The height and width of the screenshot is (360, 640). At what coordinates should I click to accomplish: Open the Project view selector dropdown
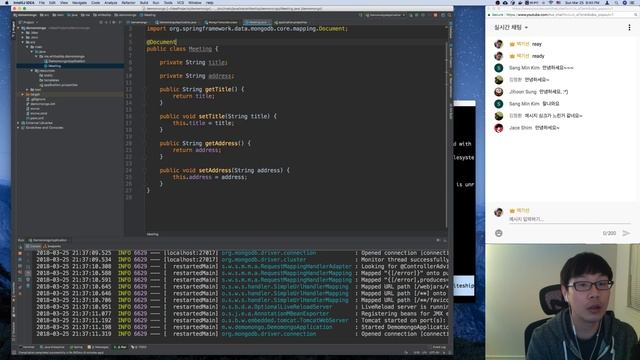[x=29, y=22]
